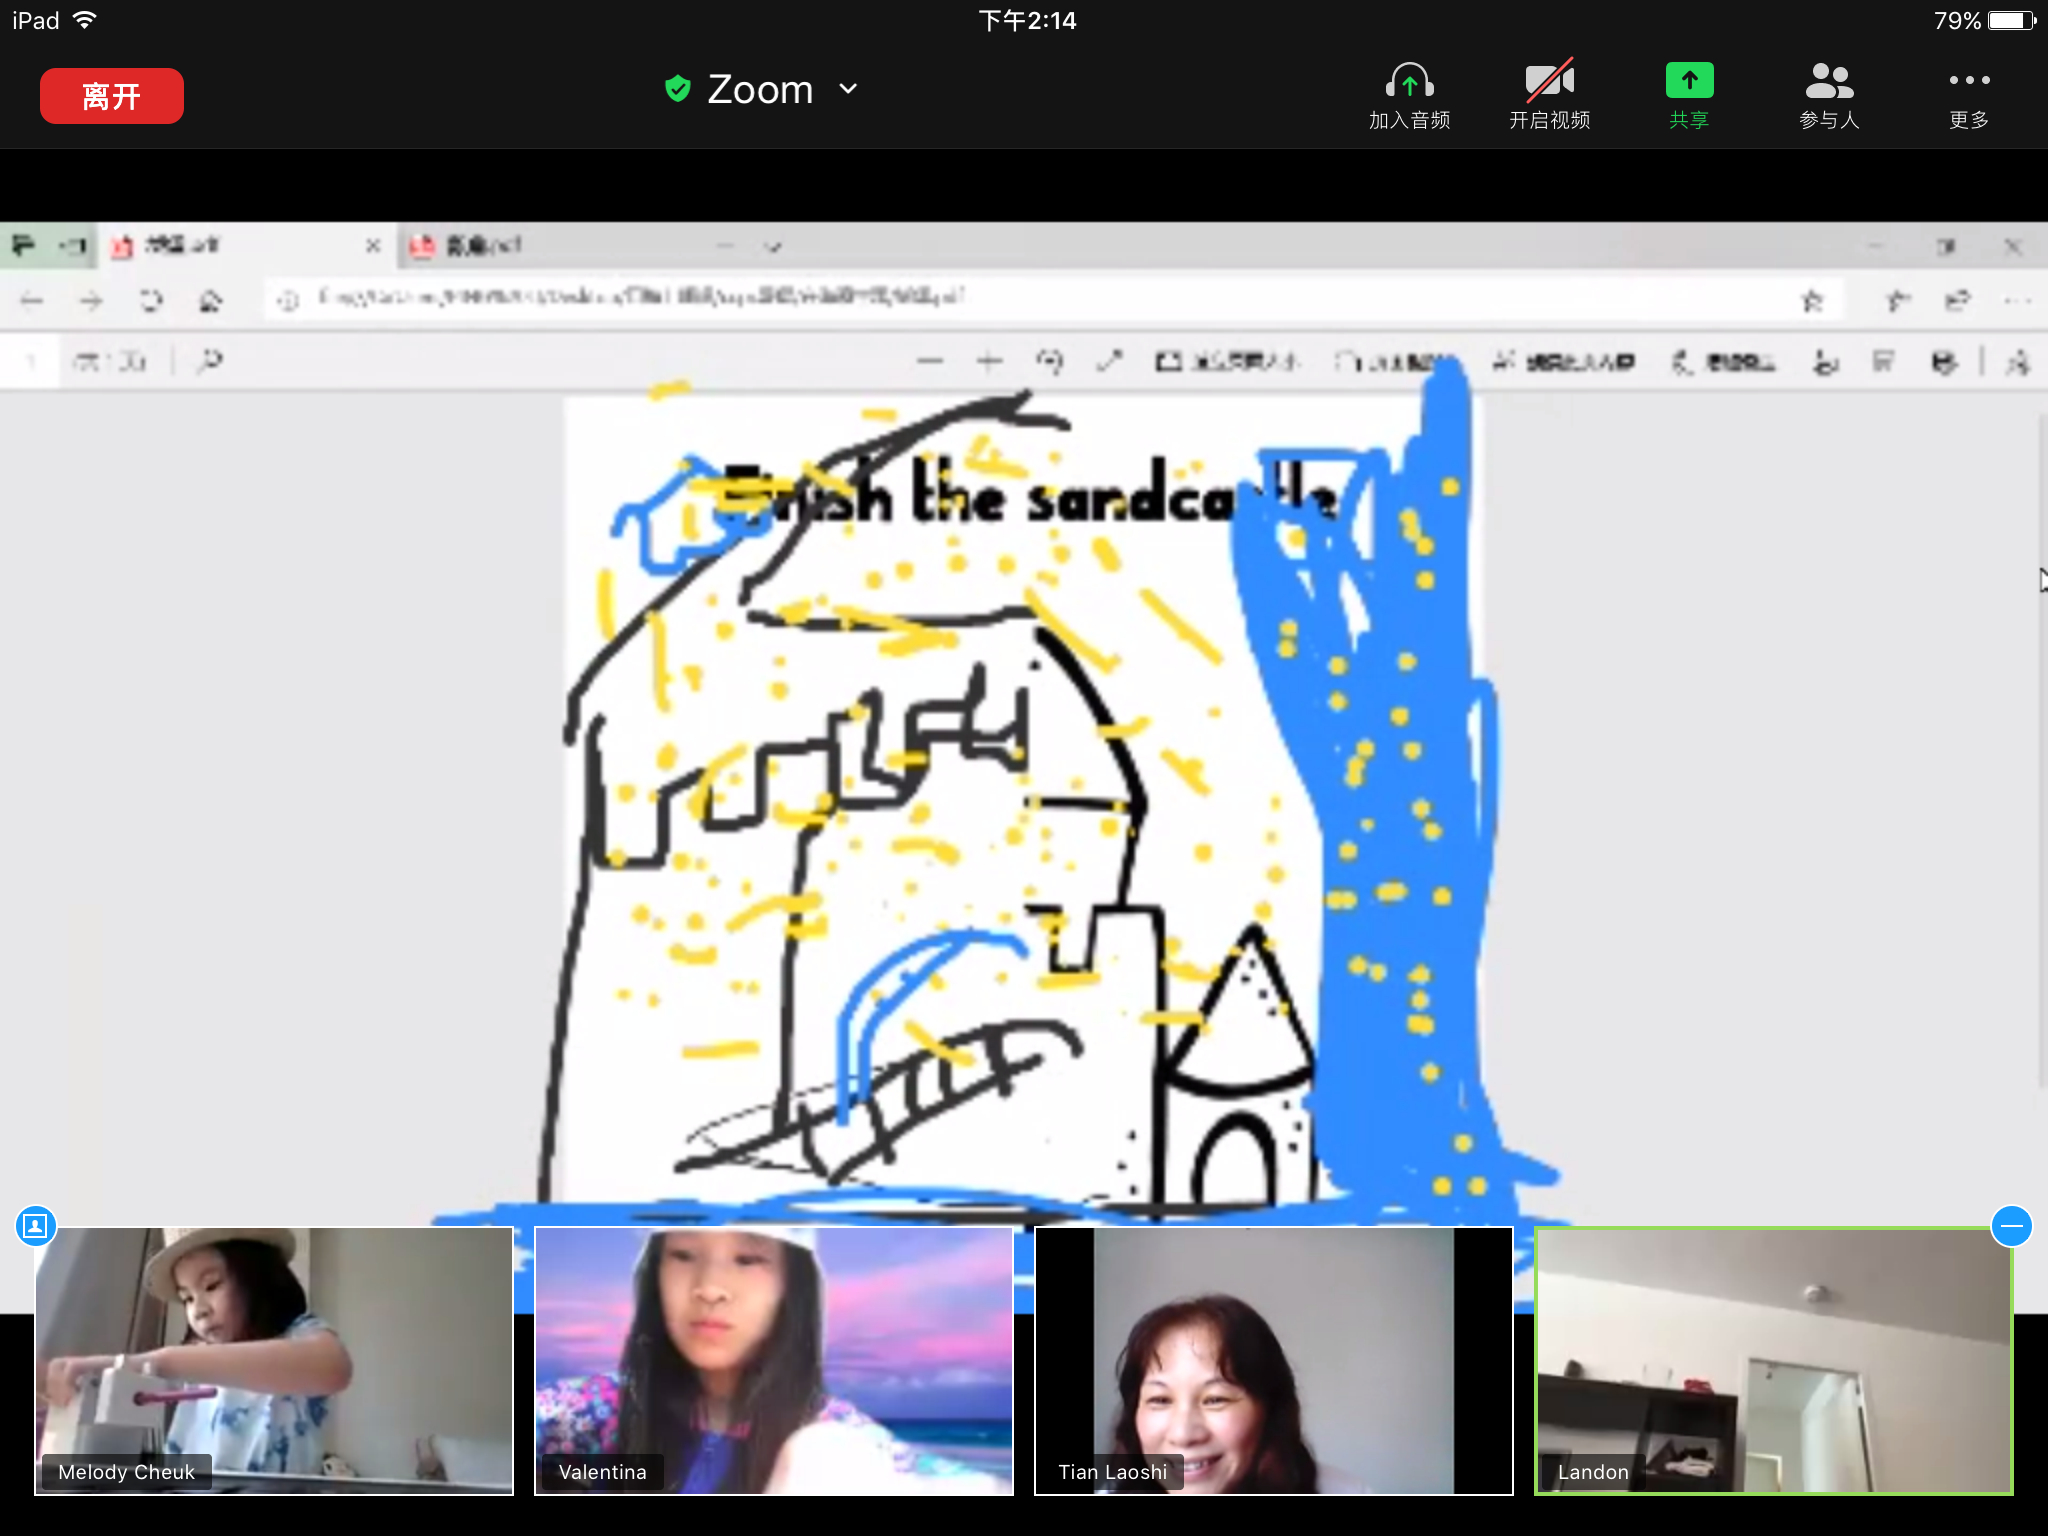The width and height of the screenshot is (2048, 1536).
Task: Click the zoom-in plus icon in the PDF toolbar
Action: (x=989, y=362)
